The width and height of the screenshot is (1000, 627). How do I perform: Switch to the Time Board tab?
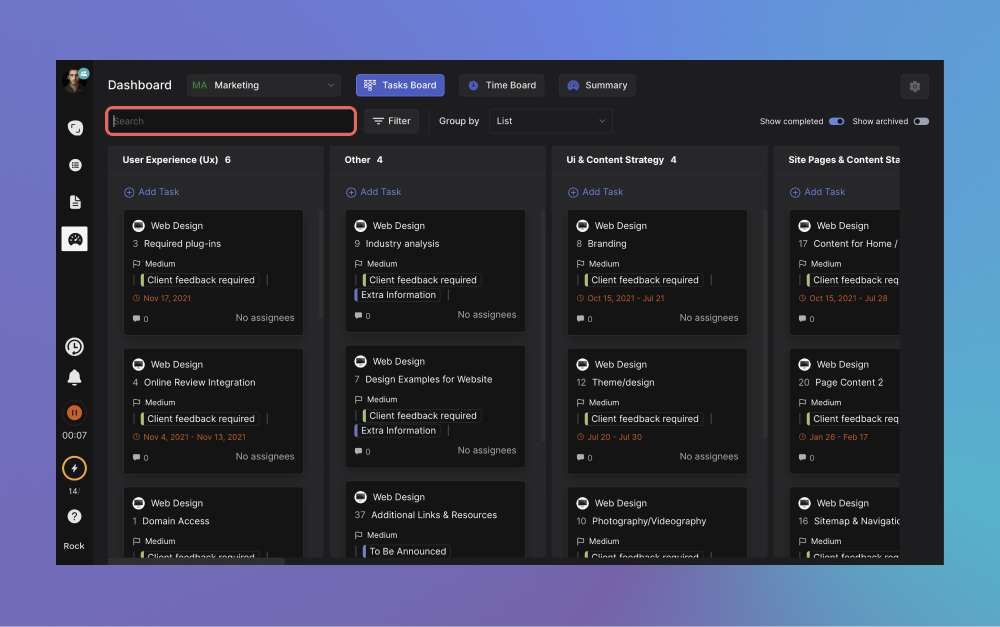click(x=501, y=86)
